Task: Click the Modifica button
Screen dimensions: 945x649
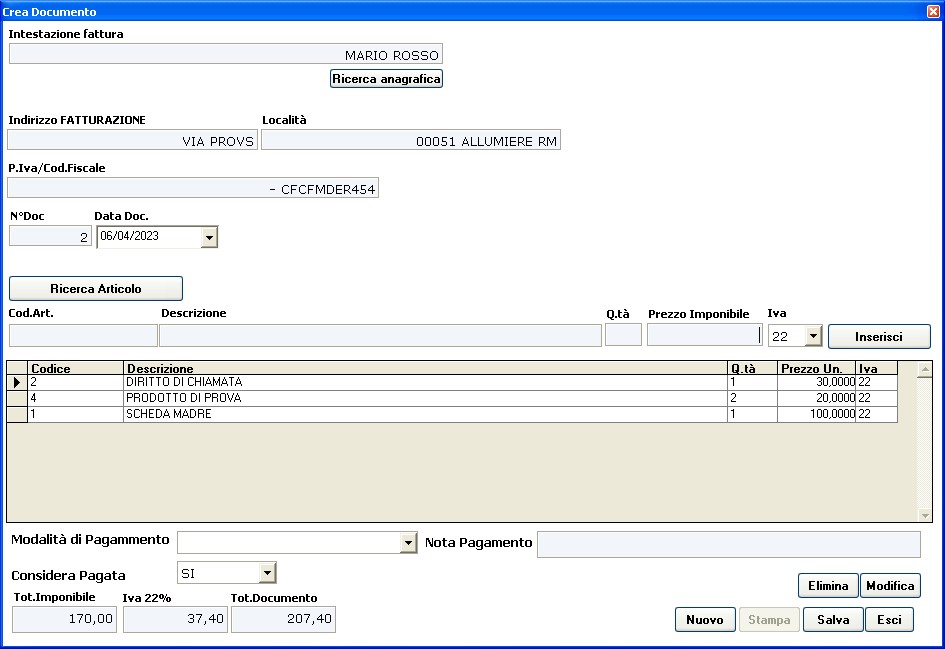Action: [x=890, y=586]
